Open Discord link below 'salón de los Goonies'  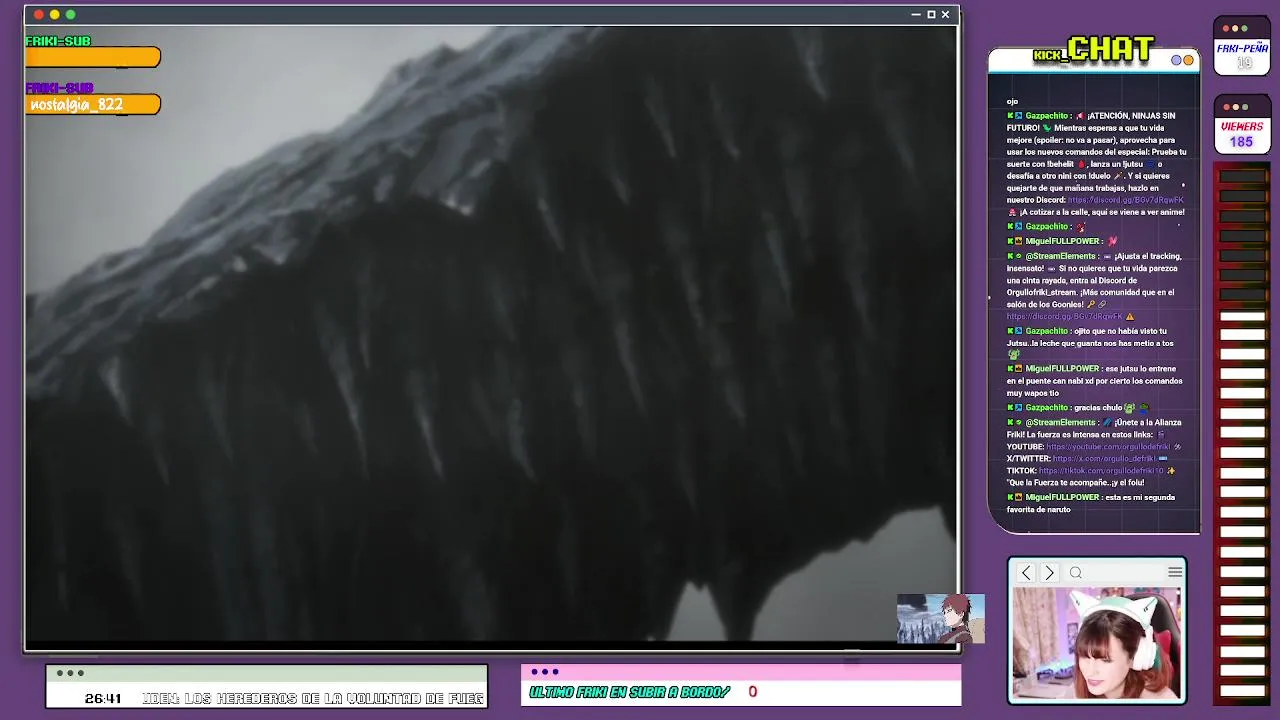(1065, 316)
